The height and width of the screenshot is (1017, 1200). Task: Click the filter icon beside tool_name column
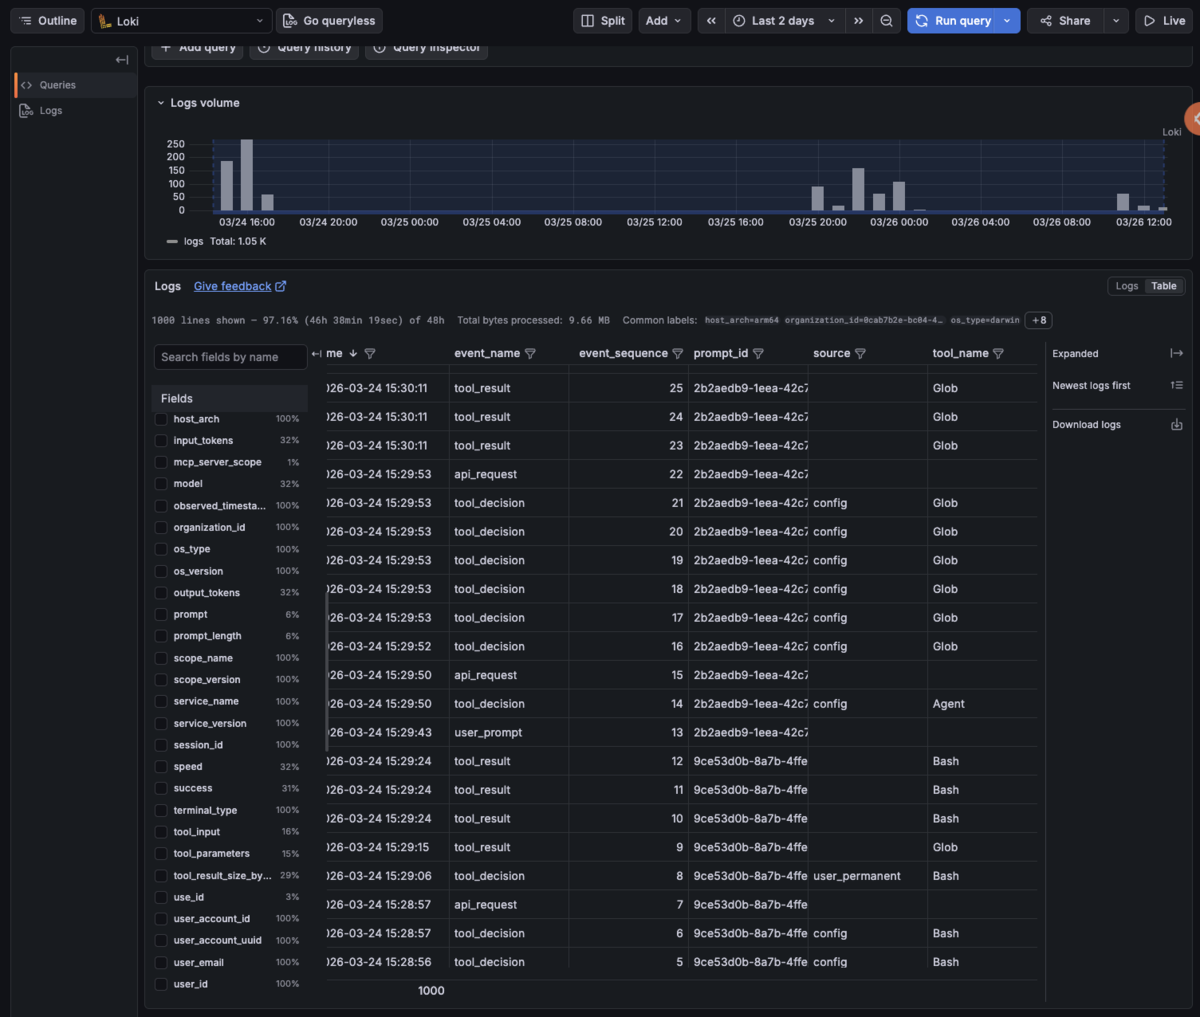pyautogui.click(x=998, y=354)
